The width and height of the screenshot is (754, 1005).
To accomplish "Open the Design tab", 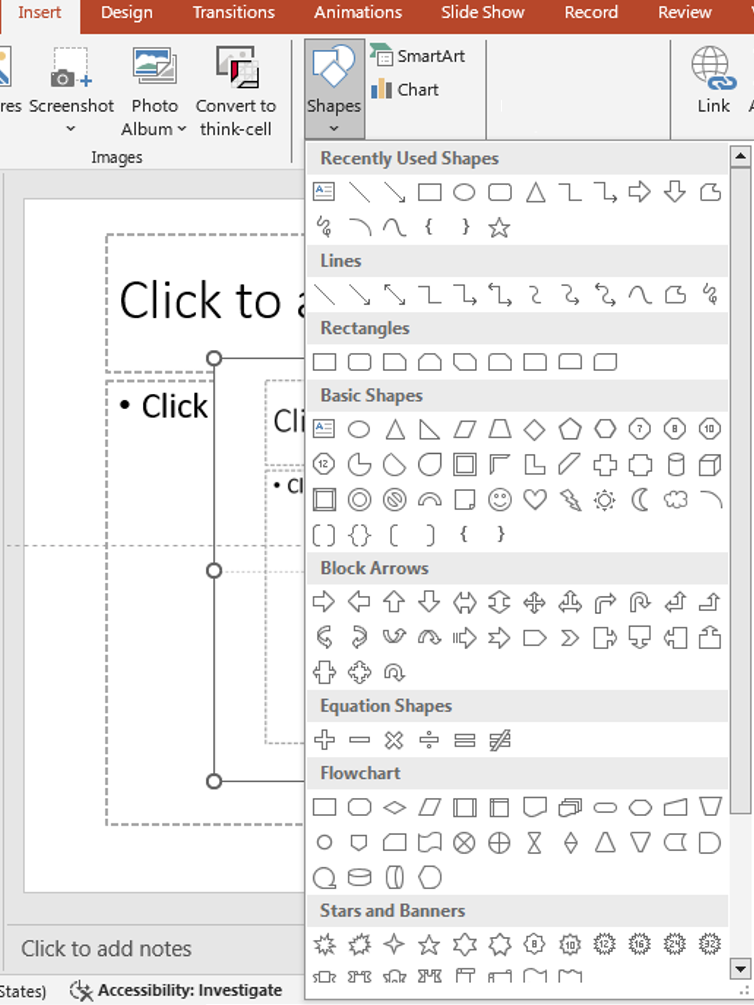I will [x=127, y=12].
